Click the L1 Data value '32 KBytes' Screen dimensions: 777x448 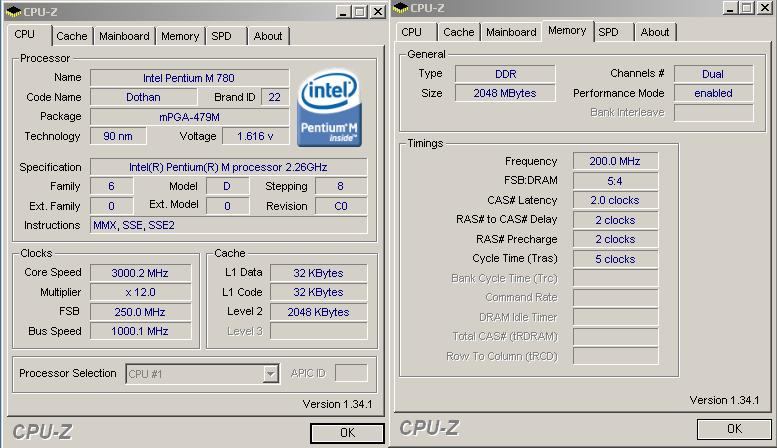[319, 273]
